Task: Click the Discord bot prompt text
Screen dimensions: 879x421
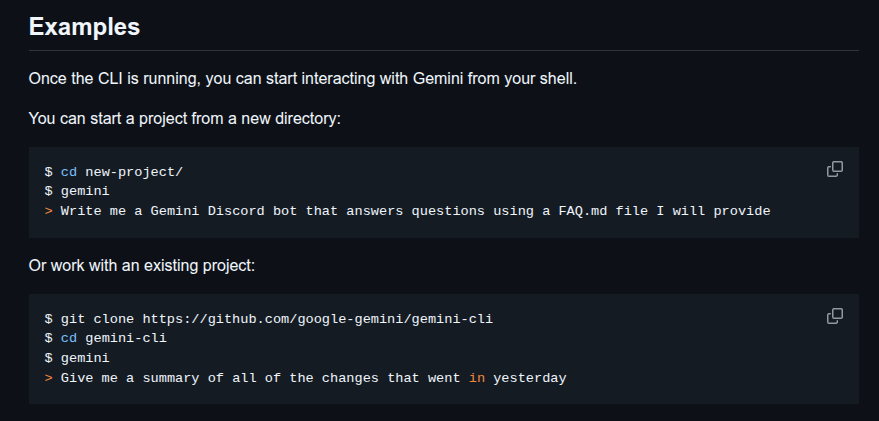Action: [415, 211]
